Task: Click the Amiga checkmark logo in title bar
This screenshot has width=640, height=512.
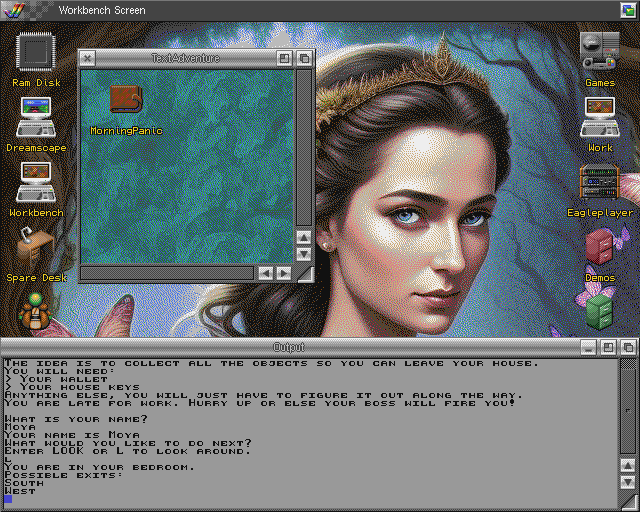Action: tap(13, 10)
